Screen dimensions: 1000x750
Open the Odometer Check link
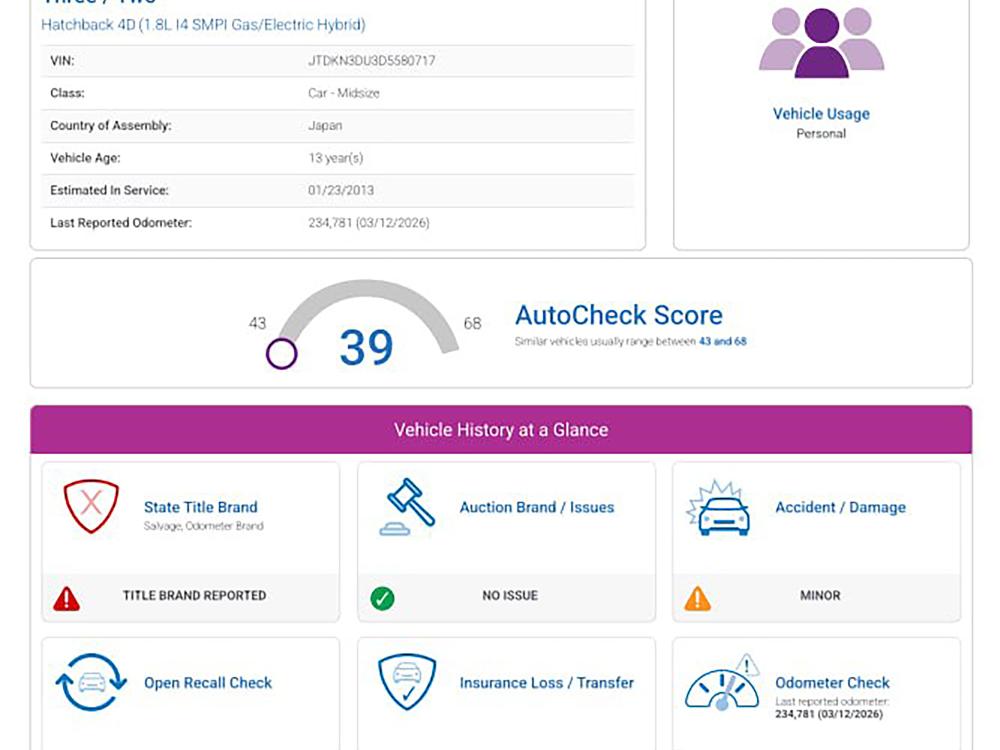tap(832, 683)
